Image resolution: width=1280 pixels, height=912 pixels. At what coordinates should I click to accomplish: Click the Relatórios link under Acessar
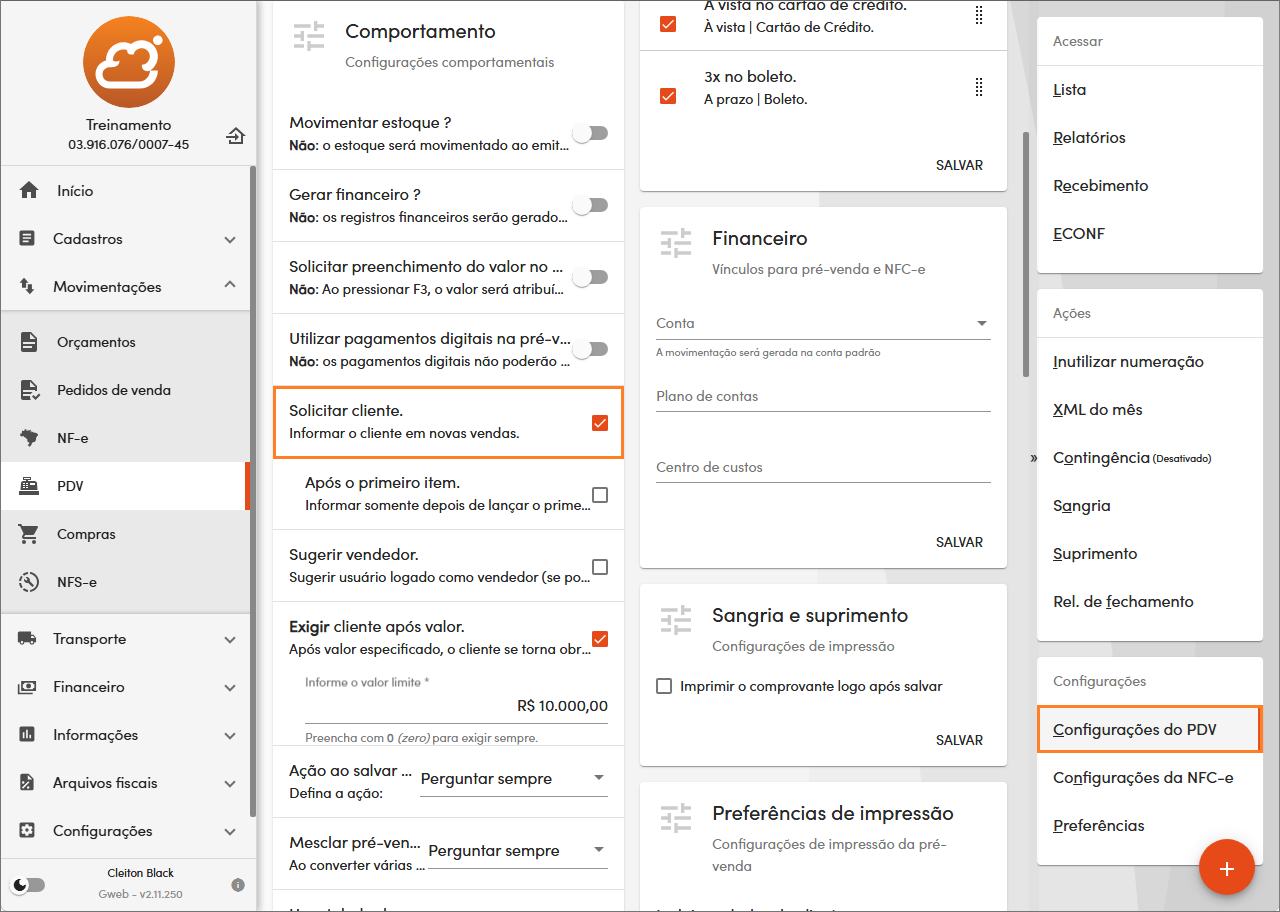1089,138
